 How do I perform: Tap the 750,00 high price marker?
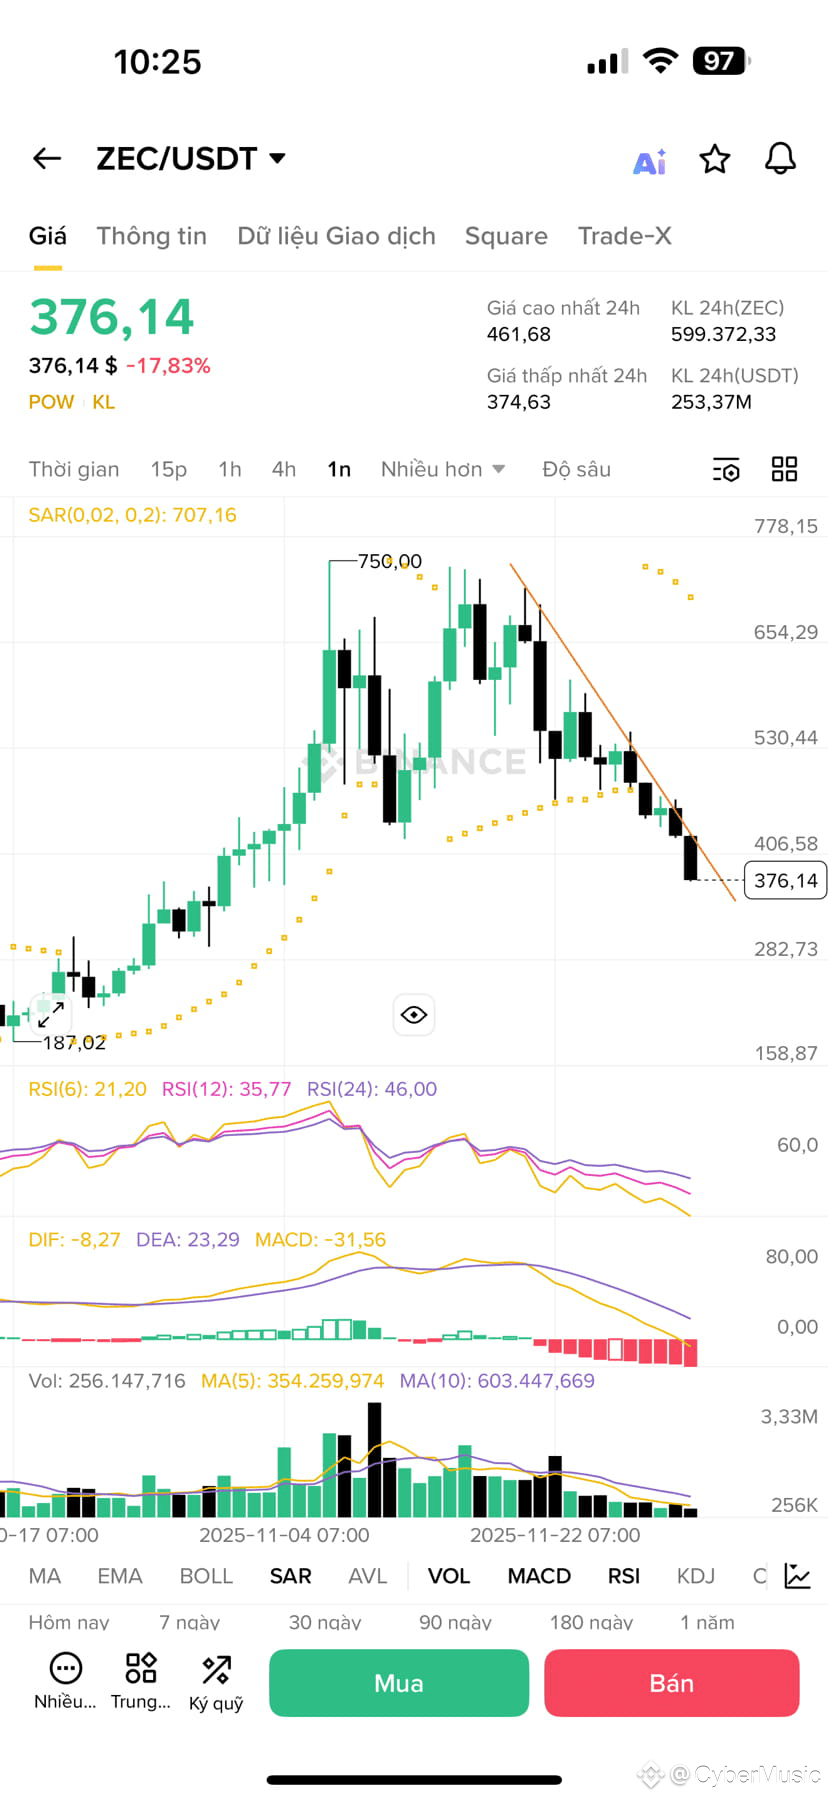pos(390,561)
